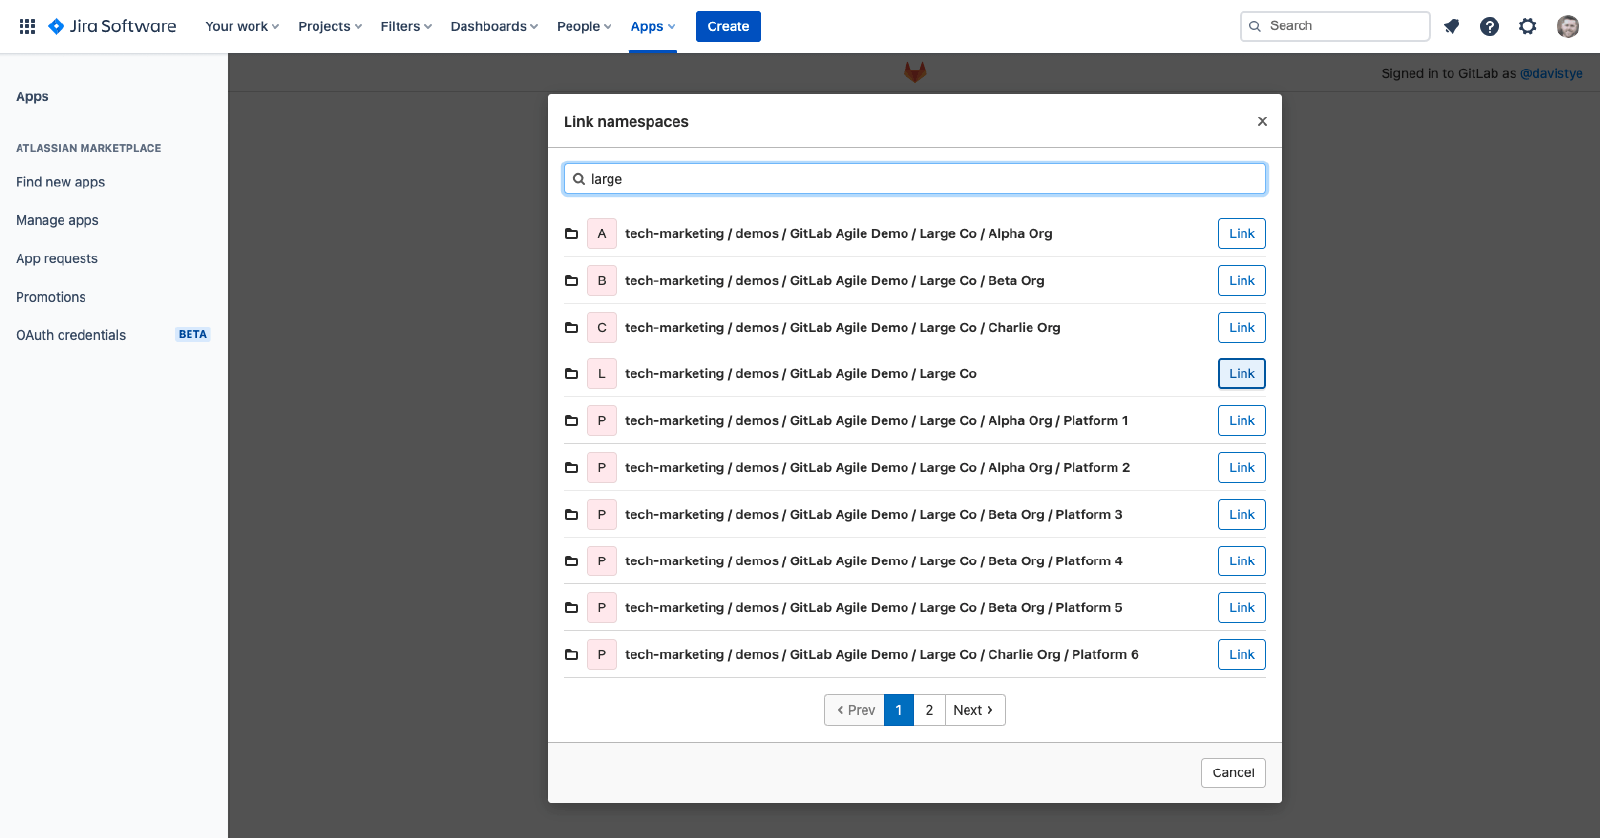
Task: Select Manage apps in sidebar
Action: point(57,220)
